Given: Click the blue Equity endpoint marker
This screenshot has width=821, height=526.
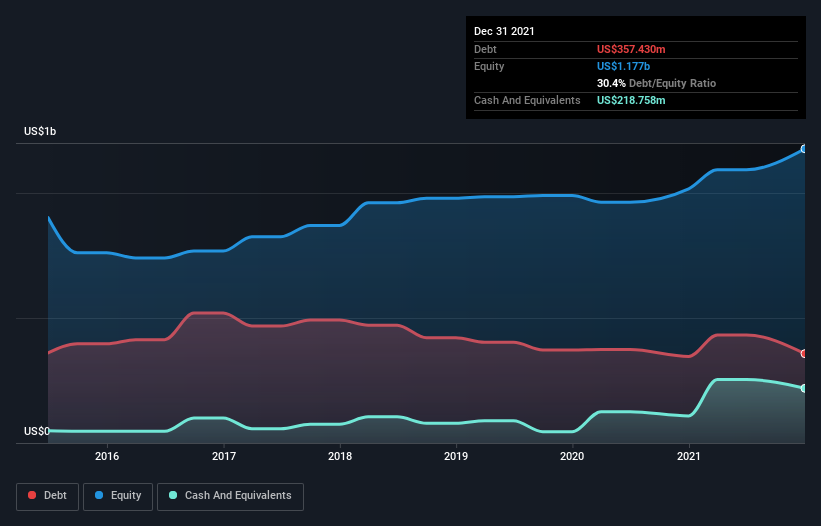Looking at the screenshot, I should 804,149.
